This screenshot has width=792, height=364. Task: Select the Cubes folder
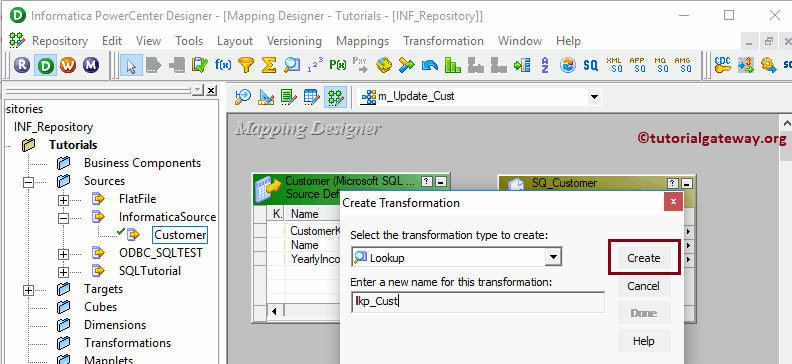click(101, 307)
